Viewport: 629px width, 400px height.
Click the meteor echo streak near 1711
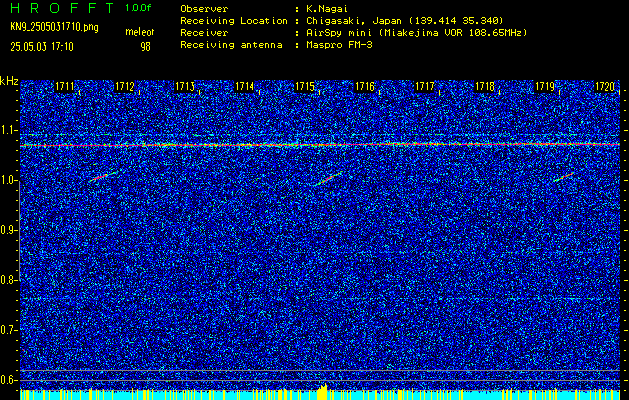pos(102,177)
